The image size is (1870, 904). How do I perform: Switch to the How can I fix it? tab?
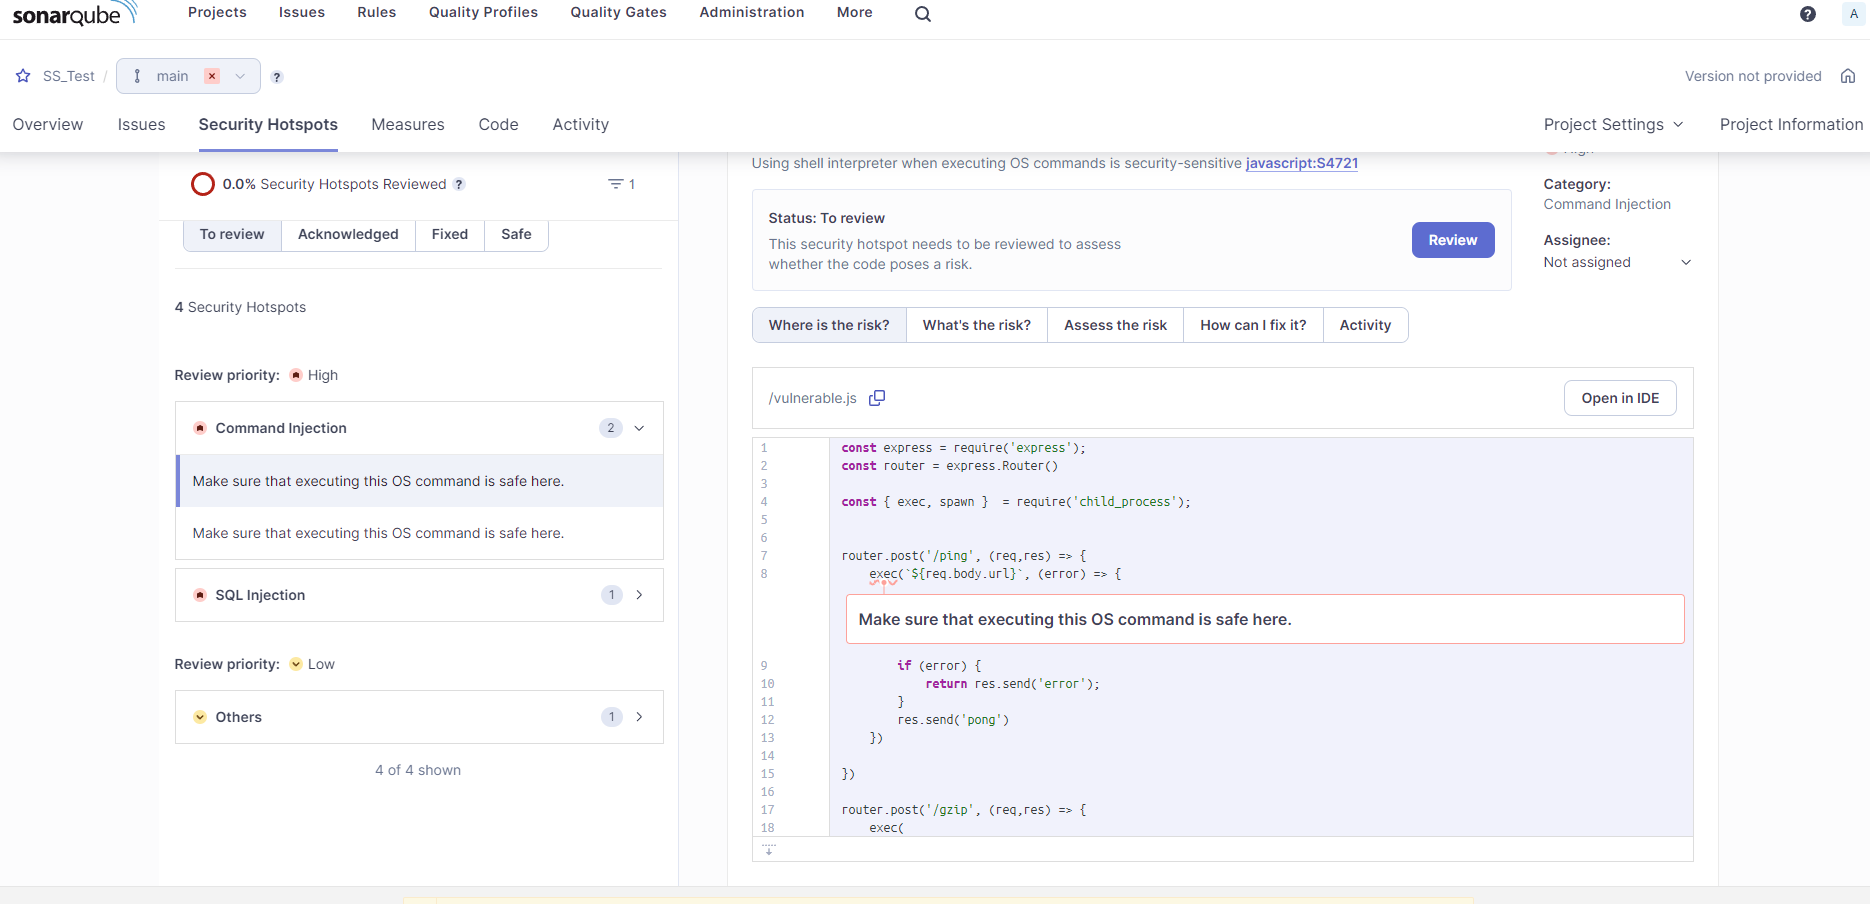[x=1253, y=325]
